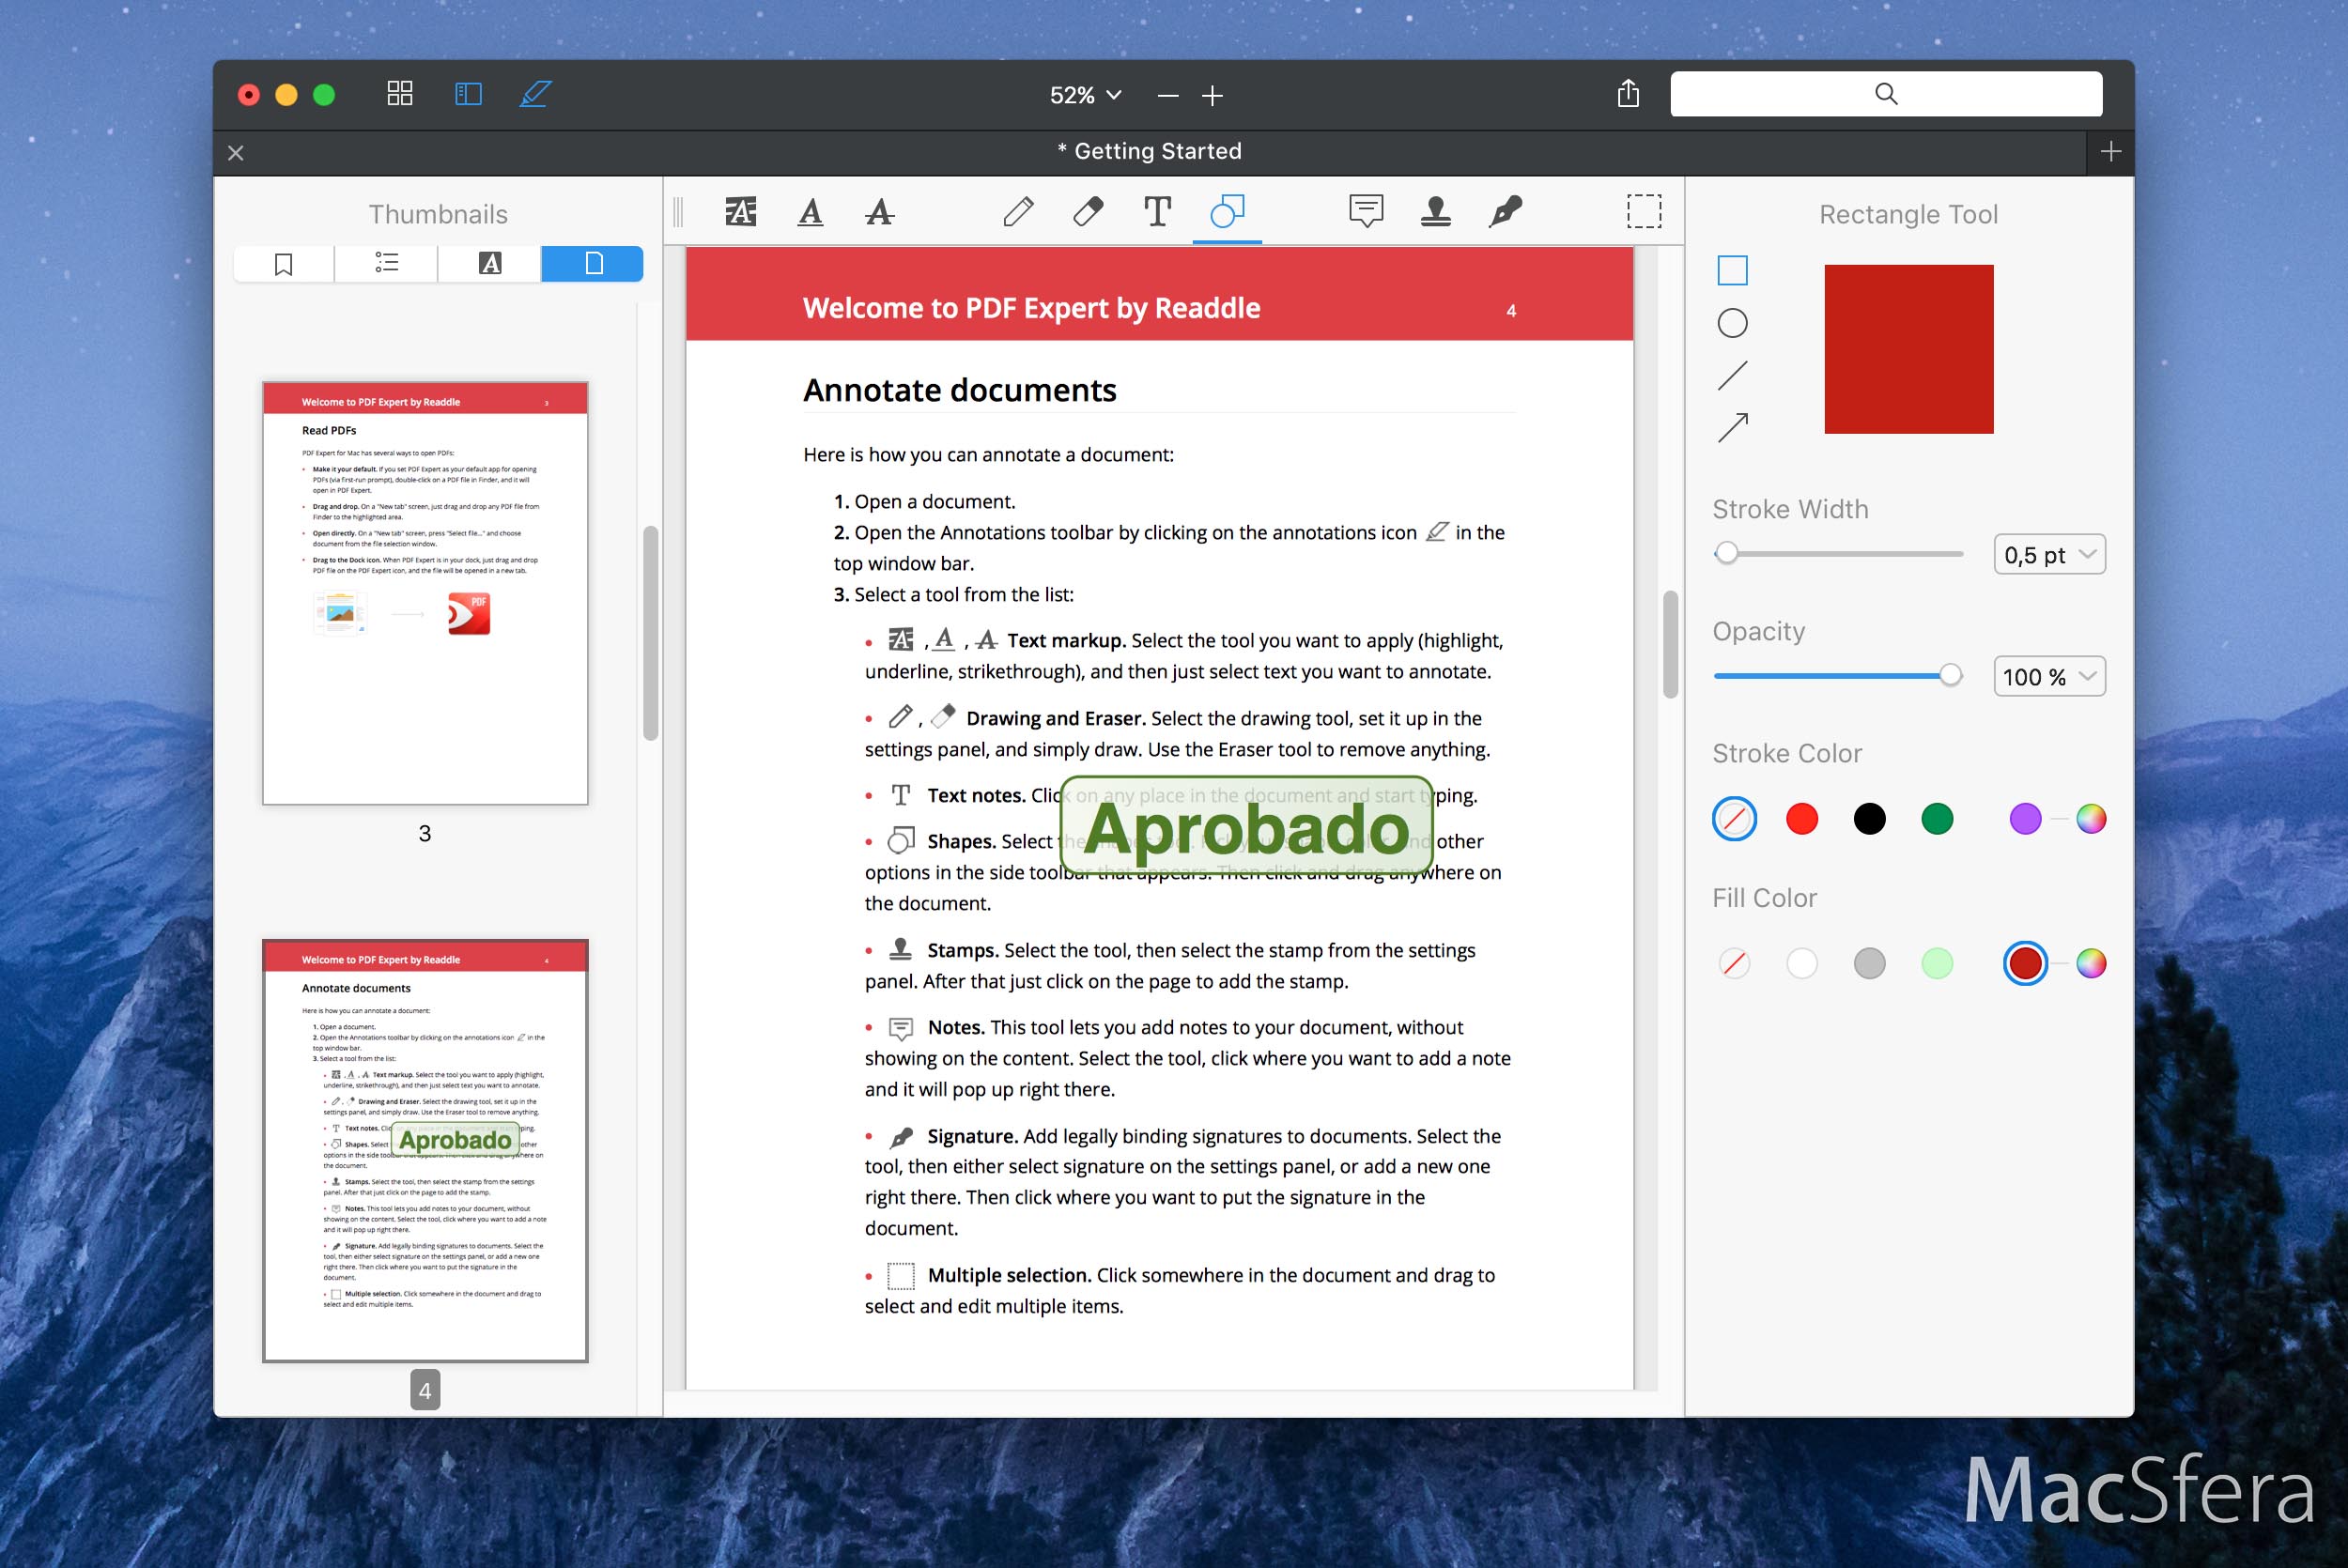Image resolution: width=2348 pixels, height=1568 pixels.
Task: Click the Stroke Width slider knob
Action: coord(1726,553)
